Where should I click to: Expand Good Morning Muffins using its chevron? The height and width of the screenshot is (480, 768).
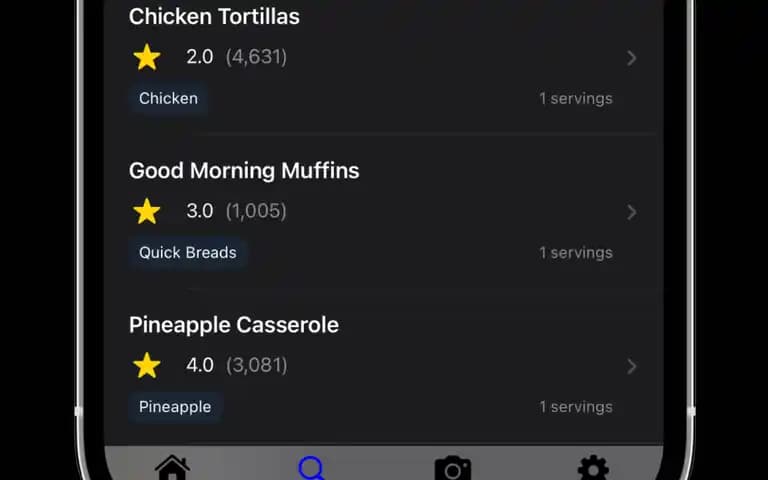coord(632,212)
